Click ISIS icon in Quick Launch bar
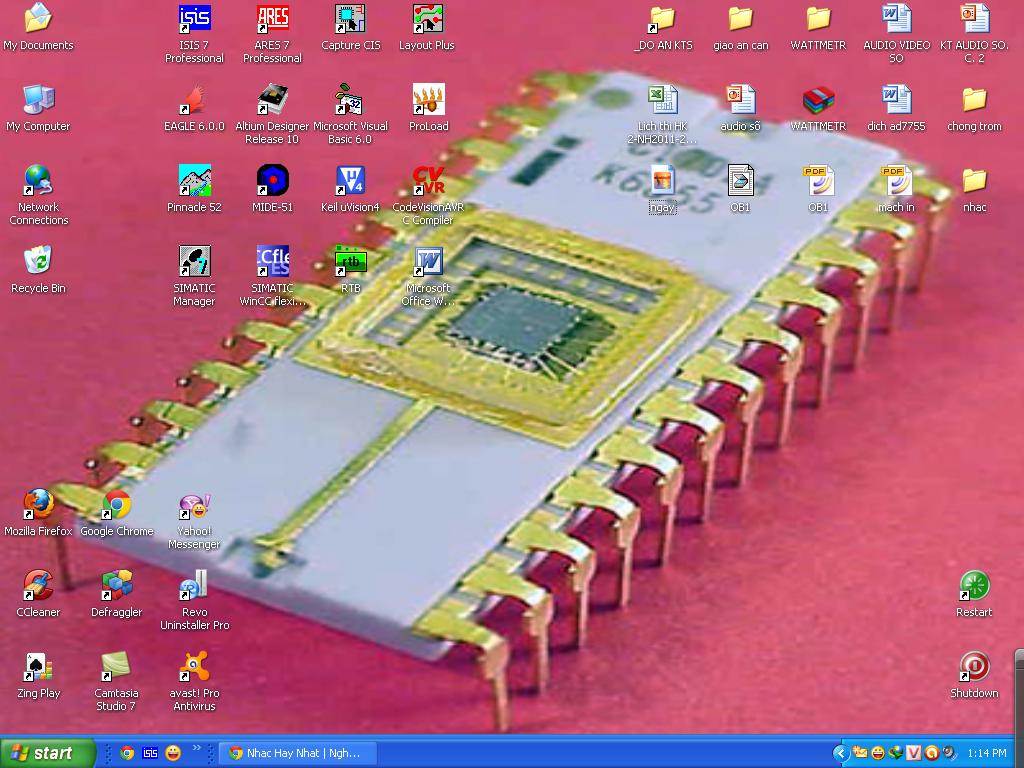Viewport: 1024px width, 768px height. (150, 753)
